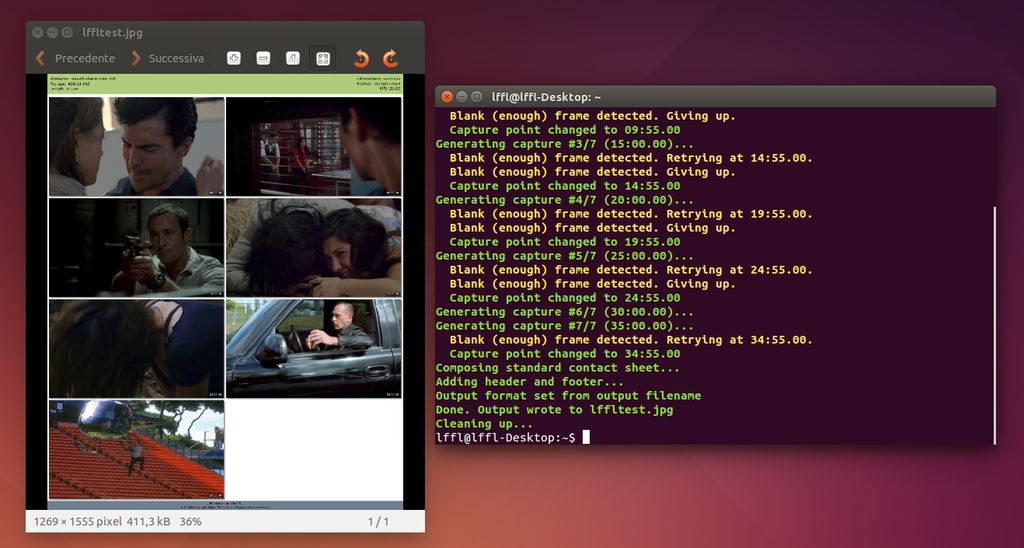Go to previous image with Precedente

[75, 58]
